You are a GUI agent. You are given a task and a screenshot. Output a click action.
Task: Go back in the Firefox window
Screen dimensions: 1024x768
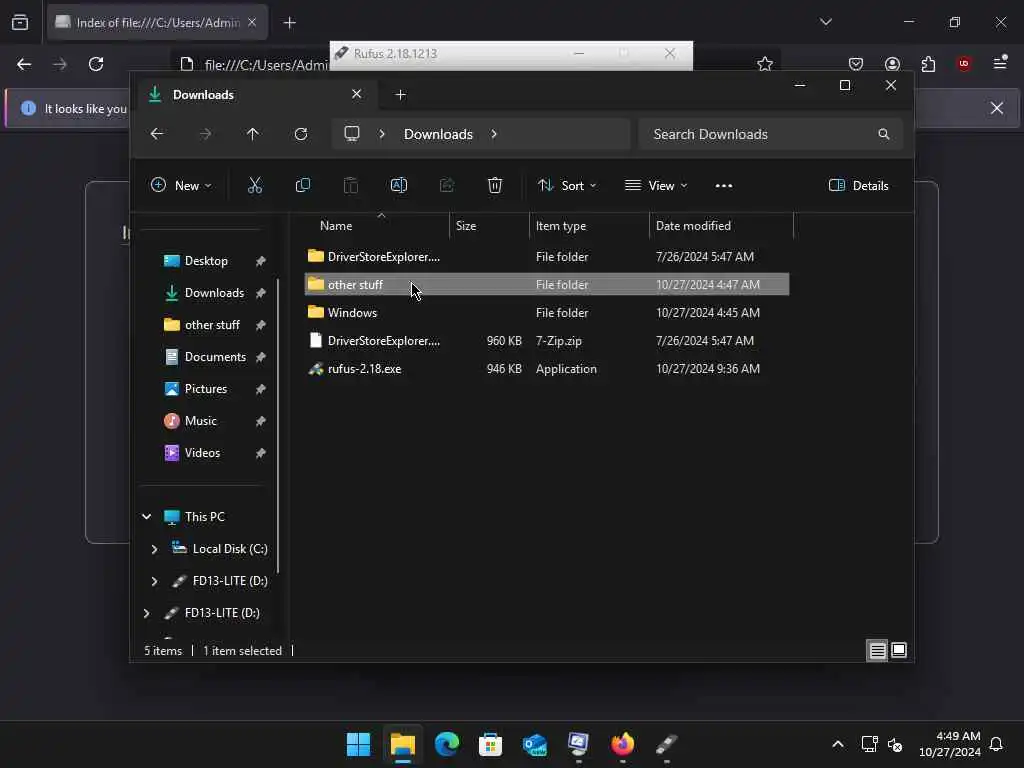click(24, 64)
